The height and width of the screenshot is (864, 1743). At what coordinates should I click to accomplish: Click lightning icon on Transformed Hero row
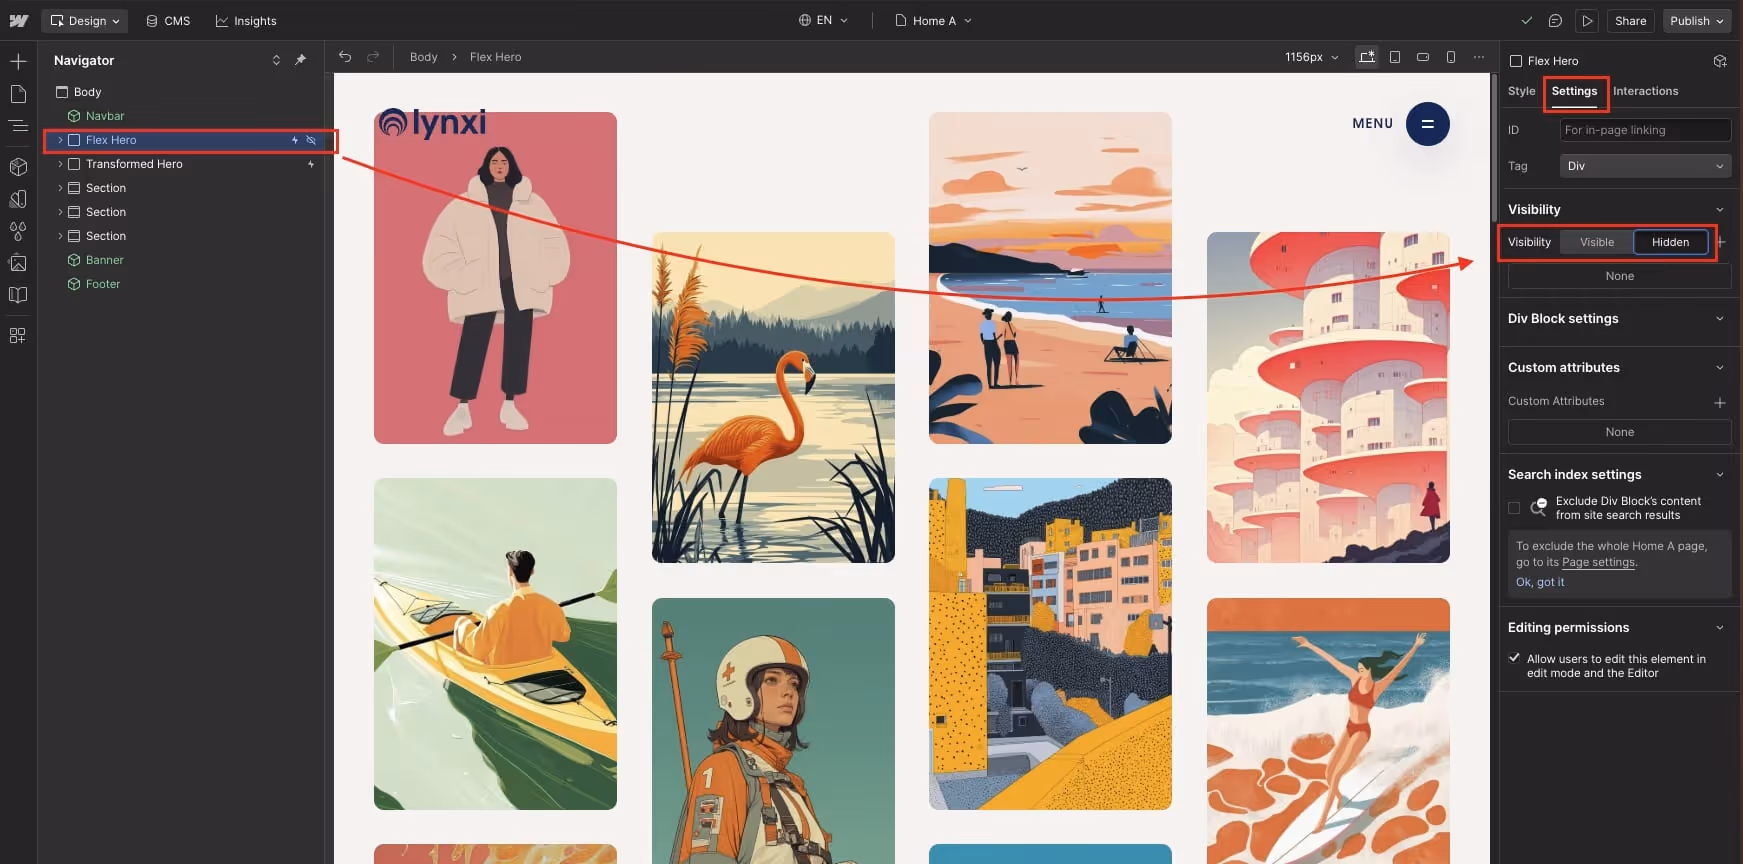pyautogui.click(x=311, y=164)
